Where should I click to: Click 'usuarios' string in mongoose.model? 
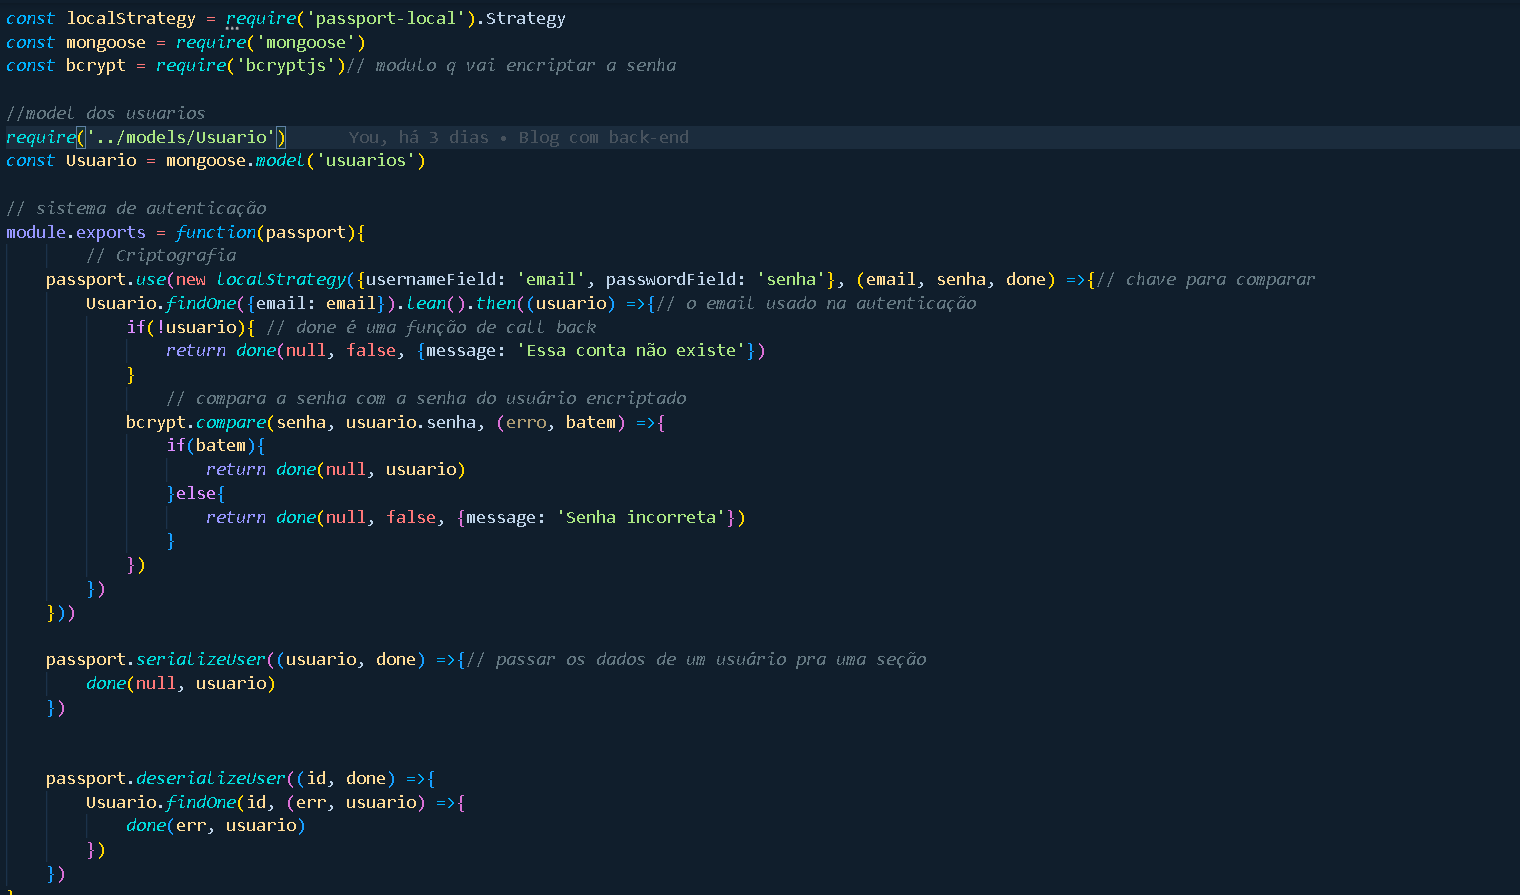366,160
